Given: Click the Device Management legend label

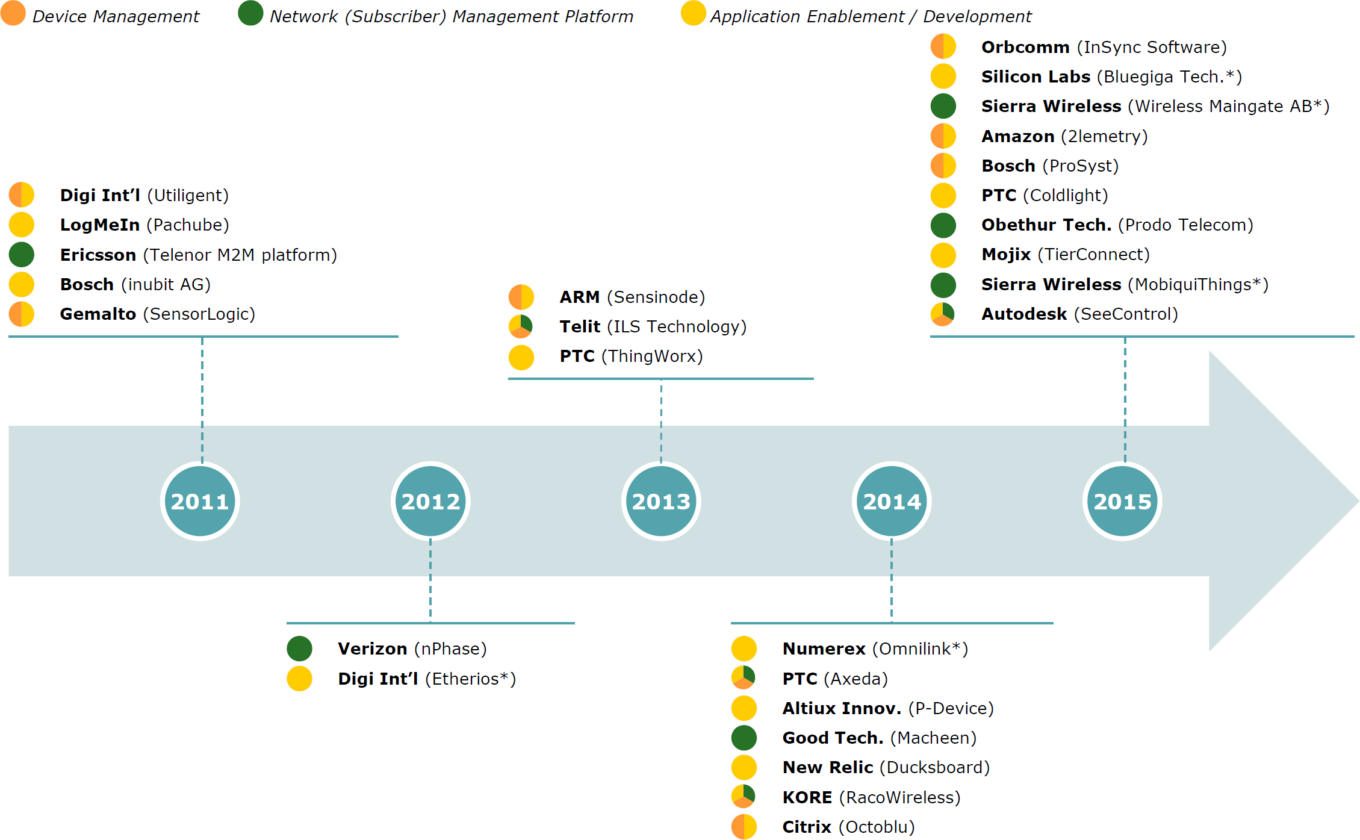Looking at the screenshot, I should [115, 16].
